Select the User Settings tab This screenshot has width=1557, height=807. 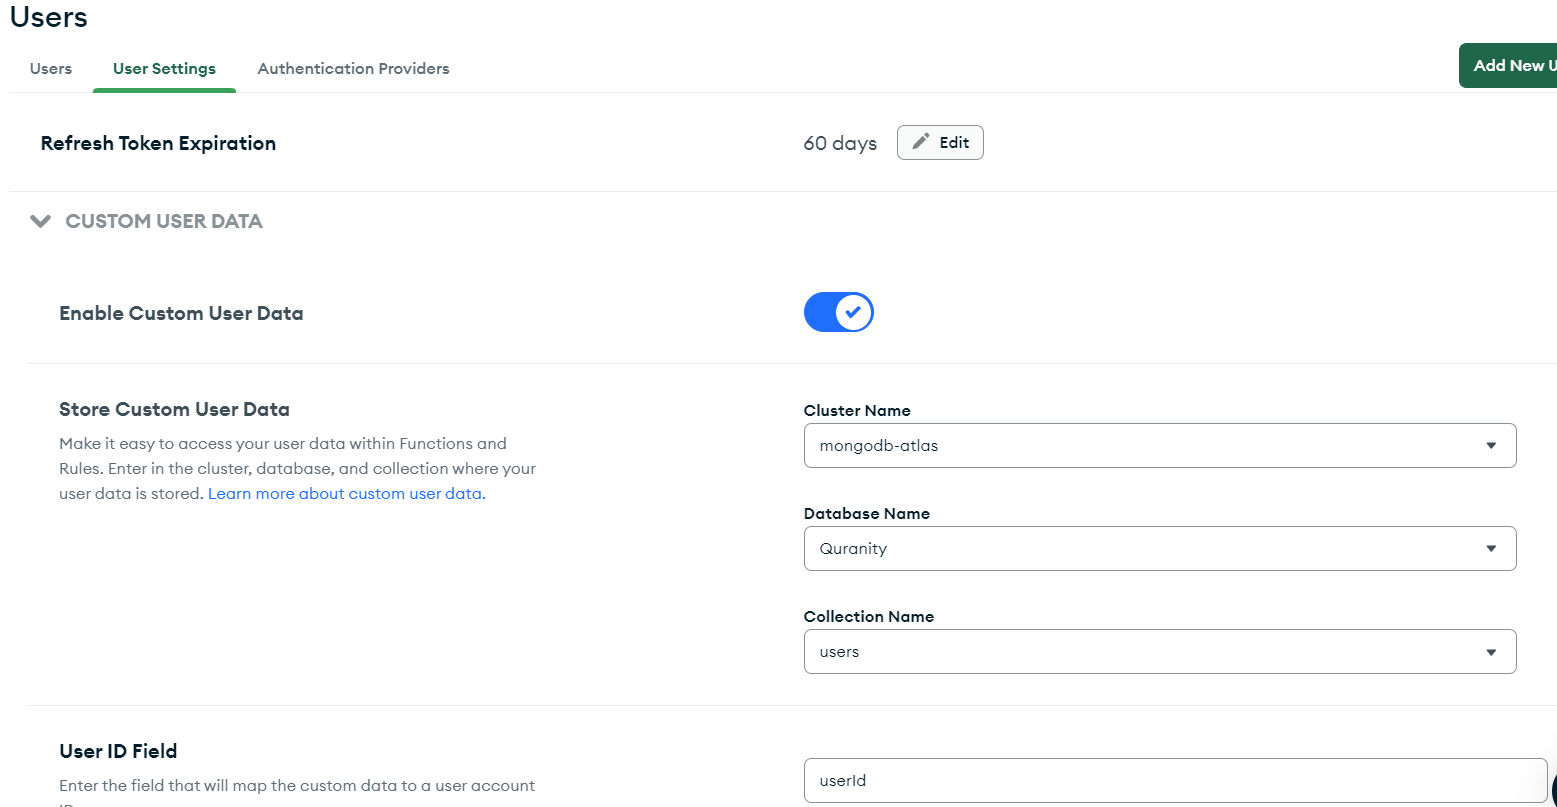pyautogui.click(x=164, y=69)
